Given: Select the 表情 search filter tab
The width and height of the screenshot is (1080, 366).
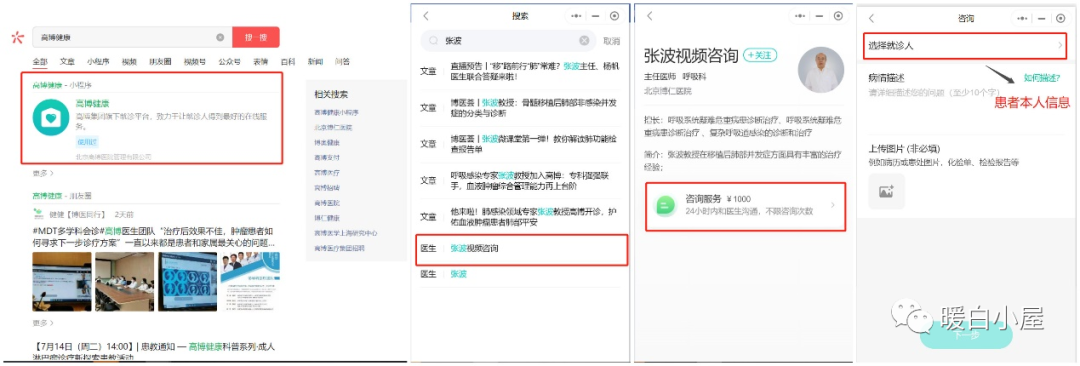Looking at the screenshot, I should click(260, 61).
